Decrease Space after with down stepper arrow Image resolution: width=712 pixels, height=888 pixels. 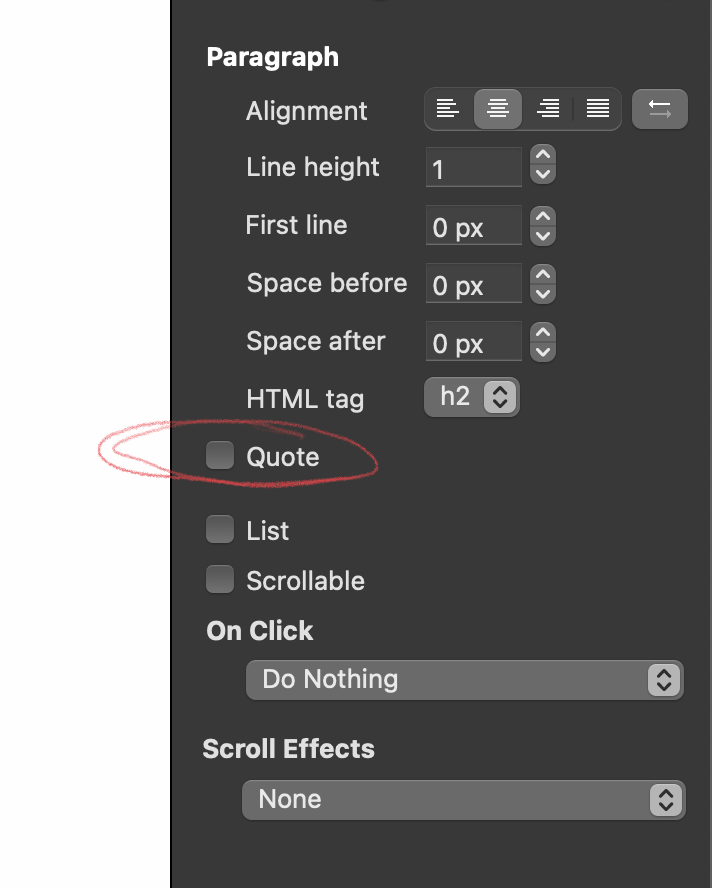click(542, 352)
